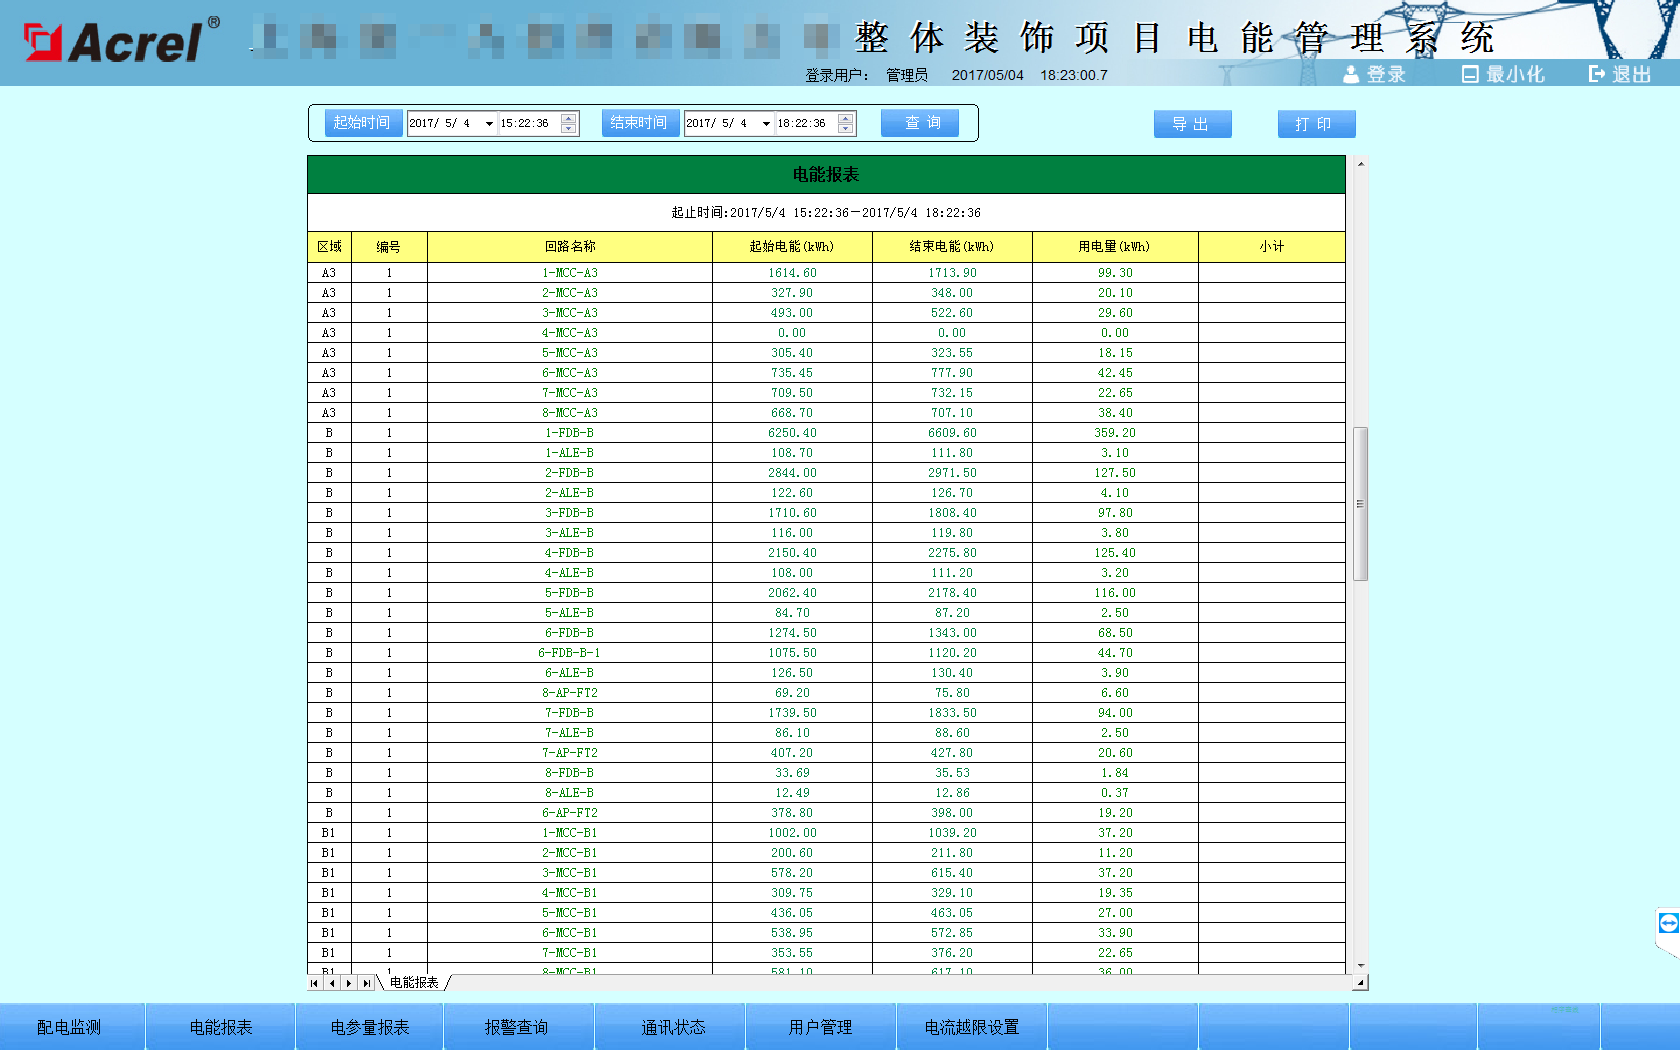Jump to last sheet with navigation arrow
This screenshot has width=1680, height=1050.
(366, 983)
